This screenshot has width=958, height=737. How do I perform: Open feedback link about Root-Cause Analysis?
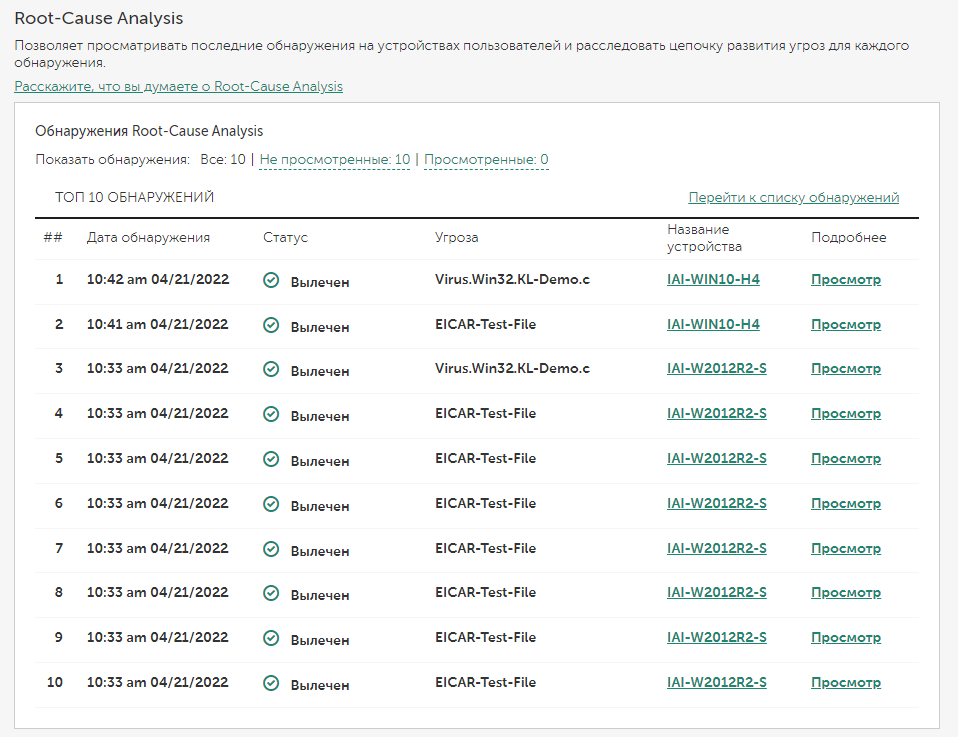click(x=179, y=87)
